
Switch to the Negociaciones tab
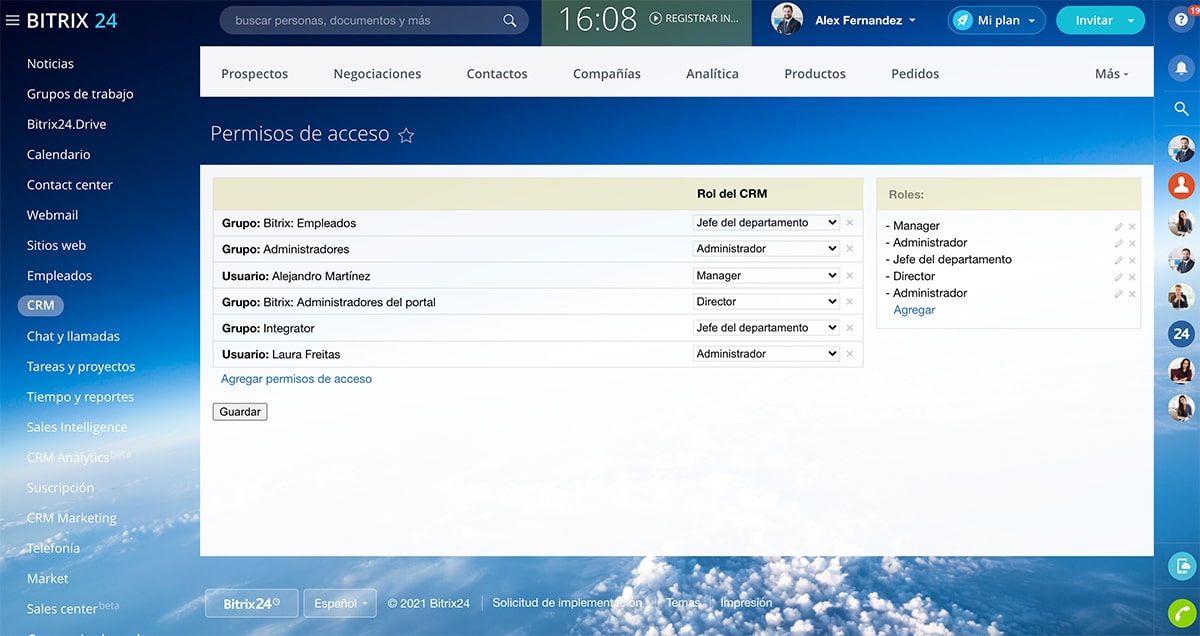coord(377,74)
